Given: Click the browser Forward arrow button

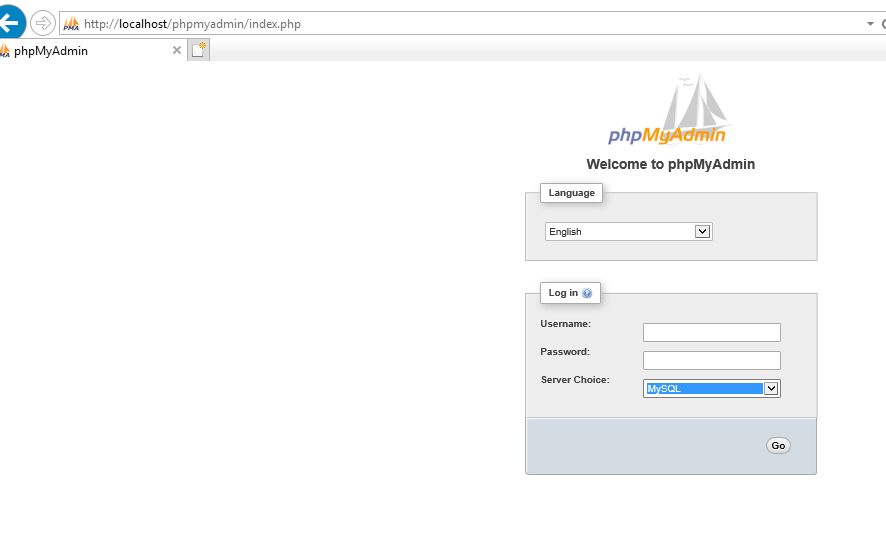Looking at the screenshot, I should [x=43, y=23].
